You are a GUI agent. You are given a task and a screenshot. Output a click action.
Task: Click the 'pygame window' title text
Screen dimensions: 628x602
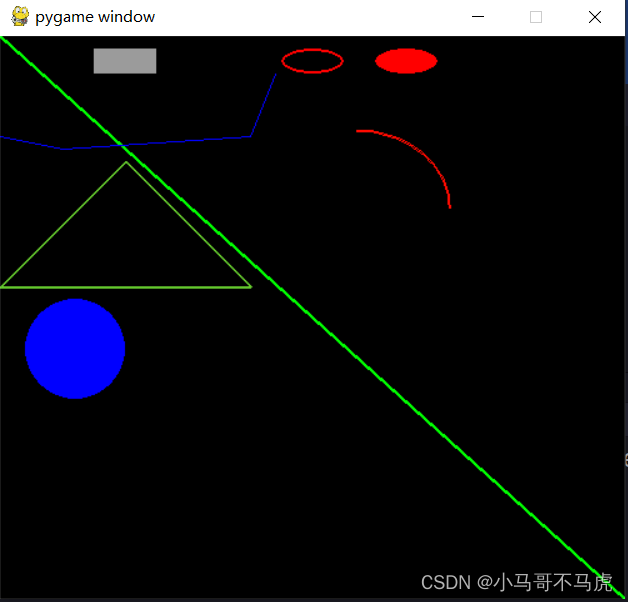(x=95, y=17)
